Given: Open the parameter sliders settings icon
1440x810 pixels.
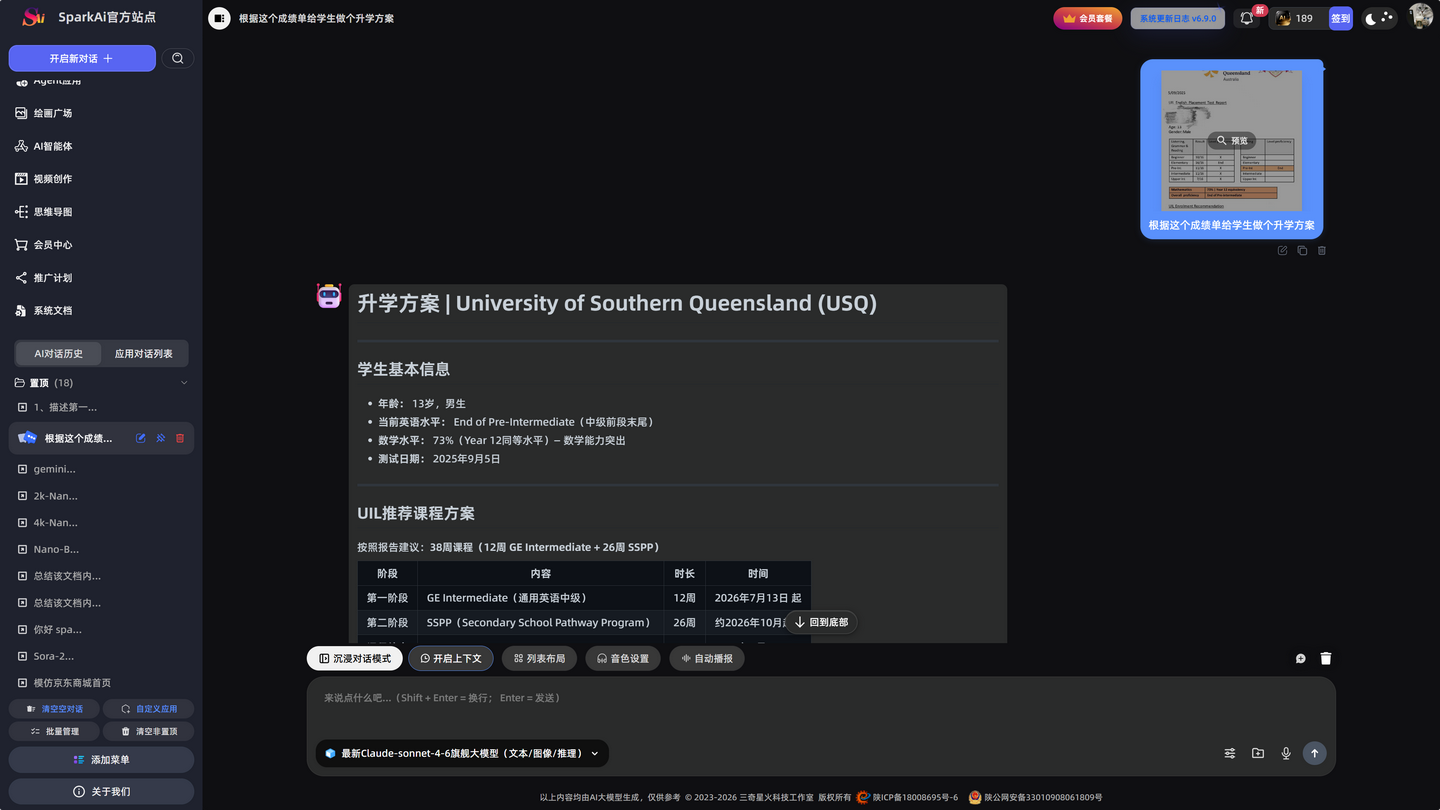Looking at the screenshot, I should 1230,753.
